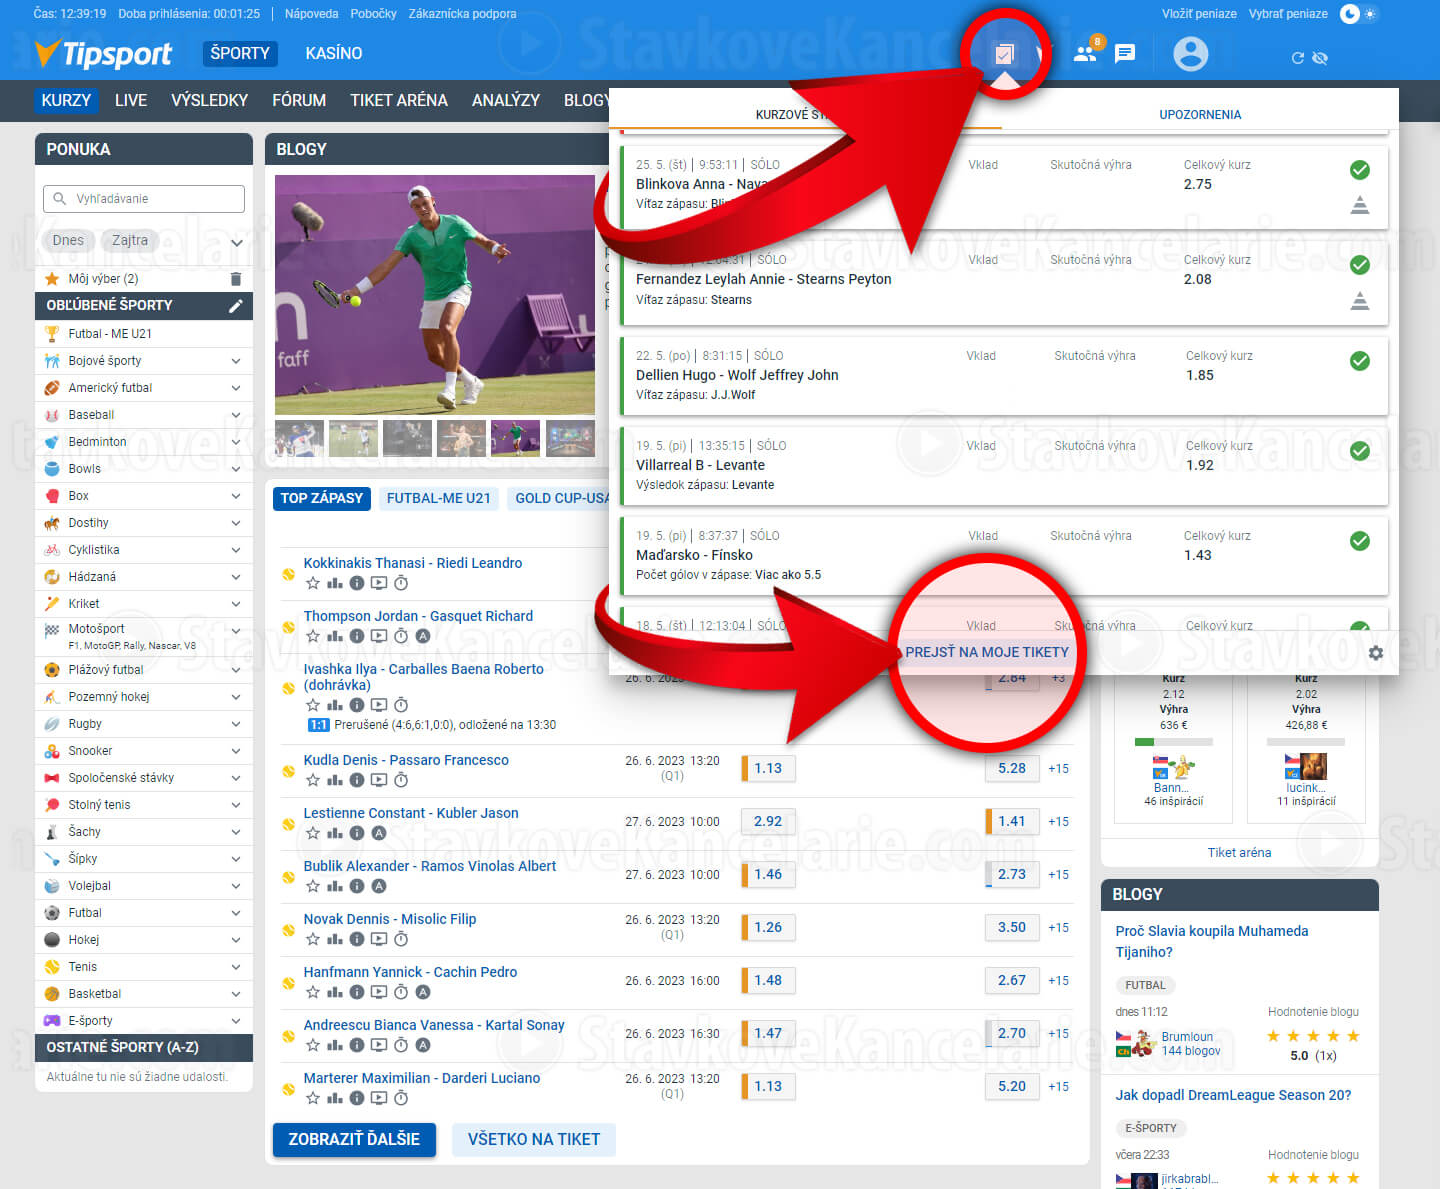Open the user profile avatar icon
1440x1189 pixels.
pyautogui.click(x=1190, y=53)
